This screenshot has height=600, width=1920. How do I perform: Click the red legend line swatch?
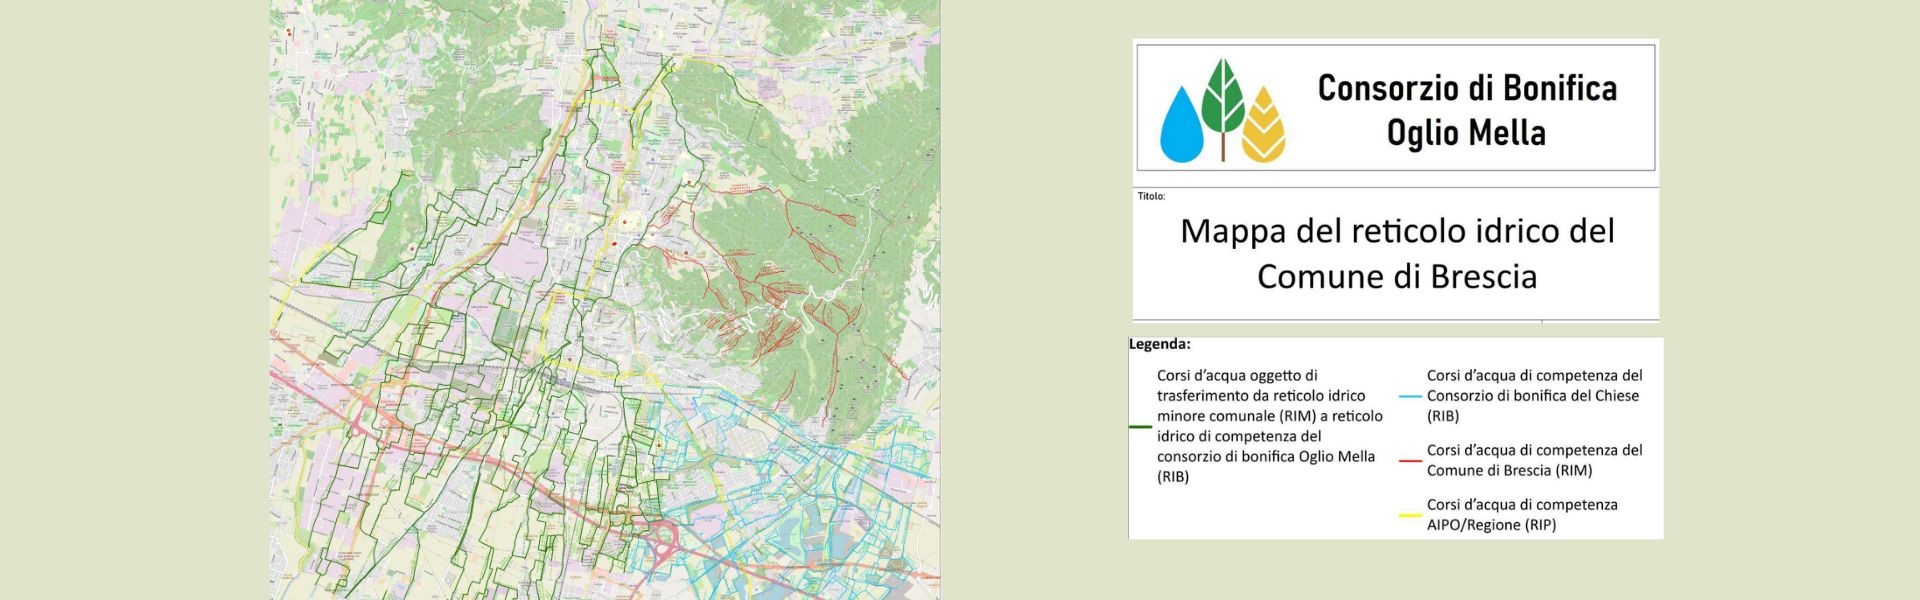tap(1409, 461)
